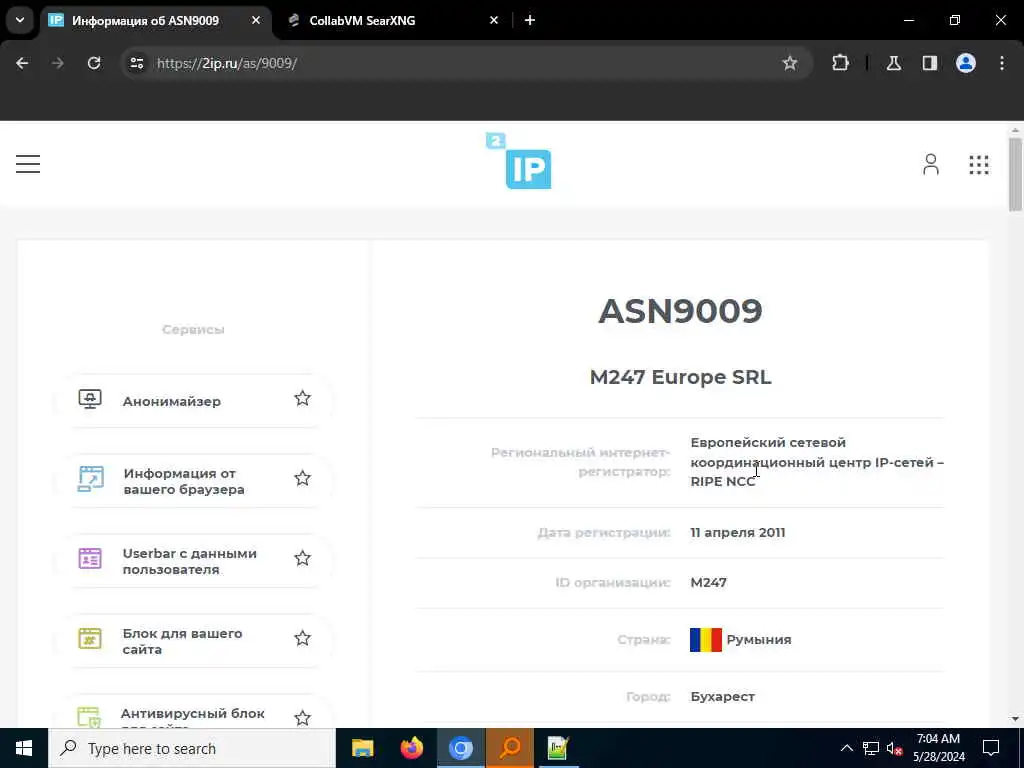Open the services grid icon
This screenshot has width=1024, height=768.
tap(978, 165)
